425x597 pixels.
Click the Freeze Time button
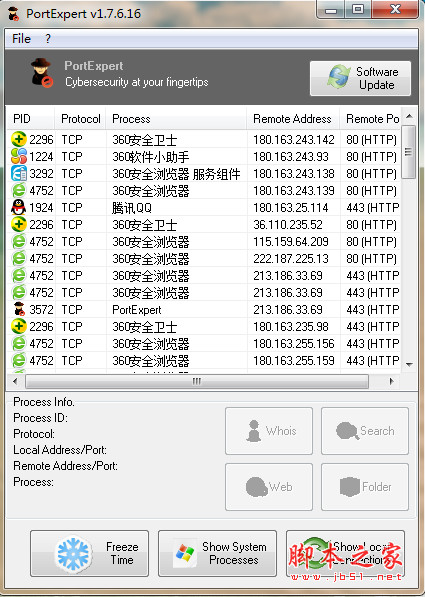(89, 553)
